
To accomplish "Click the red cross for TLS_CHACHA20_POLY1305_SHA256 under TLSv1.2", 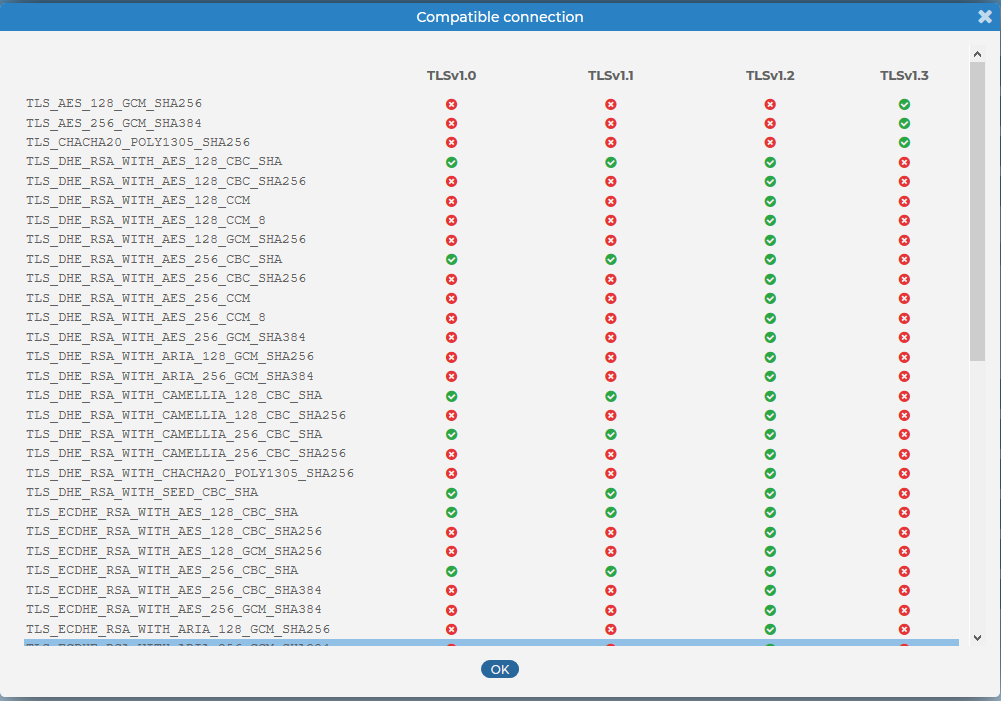I will coord(769,142).
